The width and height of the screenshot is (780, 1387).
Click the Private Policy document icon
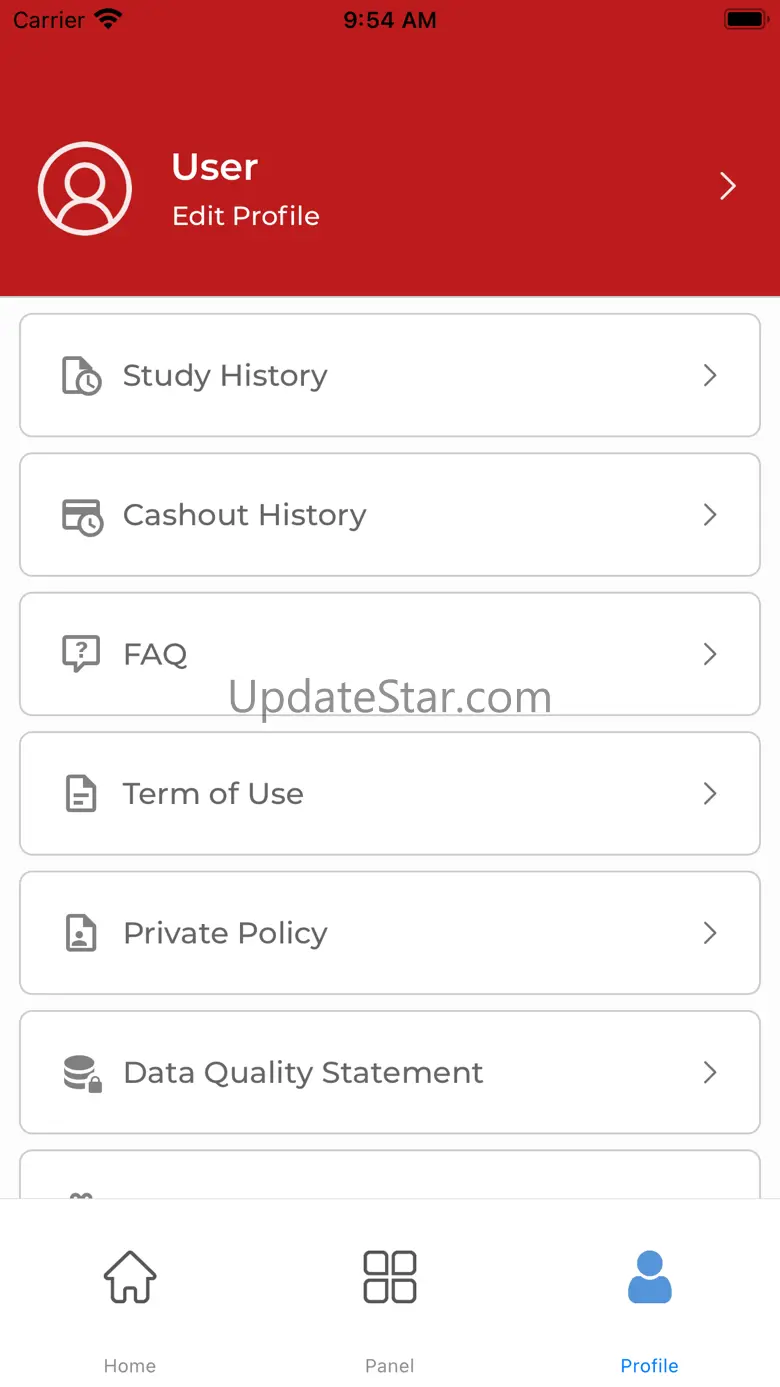point(81,933)
